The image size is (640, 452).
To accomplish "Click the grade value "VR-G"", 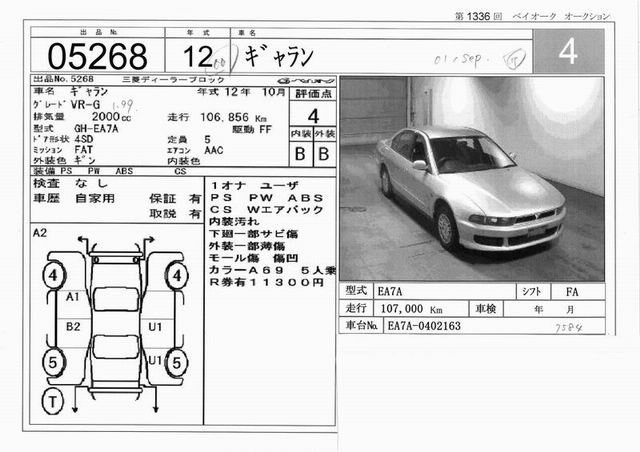I will tap(85, 105).
